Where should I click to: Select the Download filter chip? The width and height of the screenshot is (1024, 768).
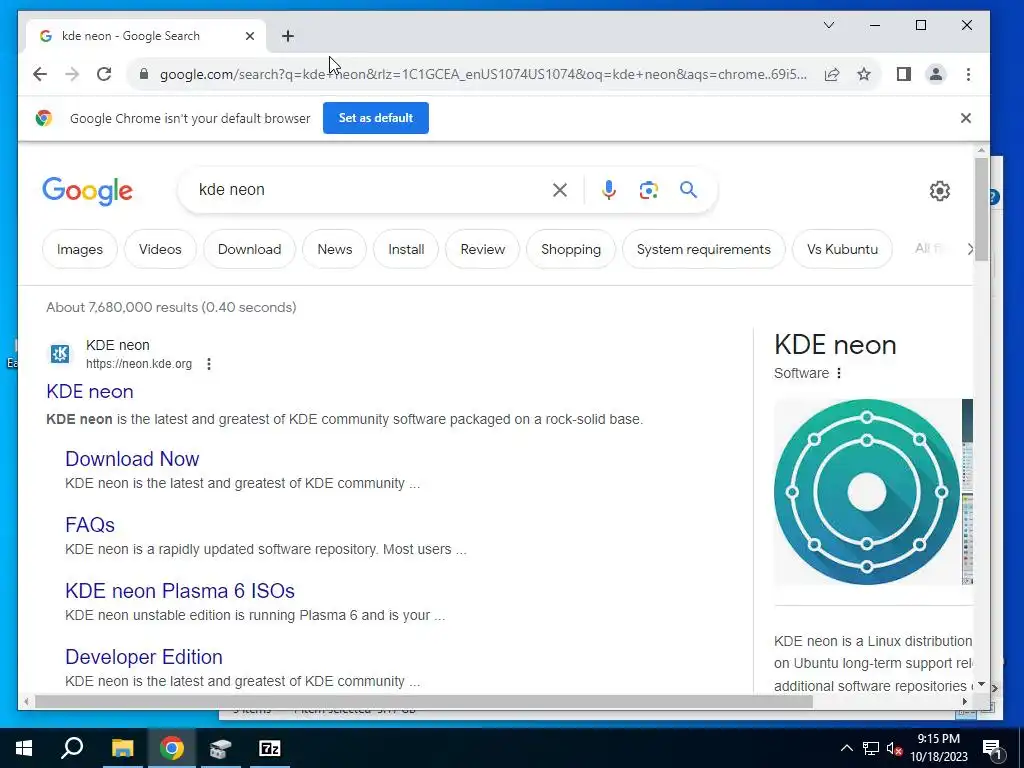pos(249,249)
